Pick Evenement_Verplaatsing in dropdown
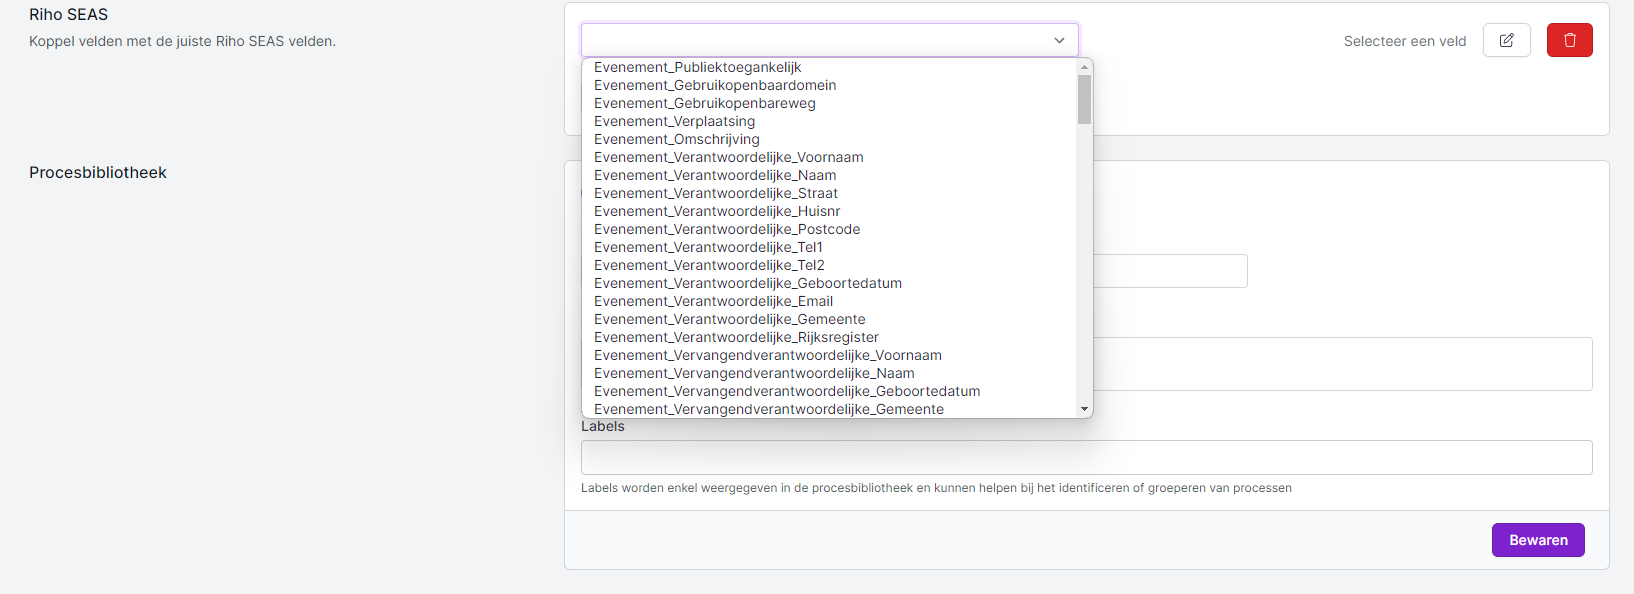 [674, 121]
